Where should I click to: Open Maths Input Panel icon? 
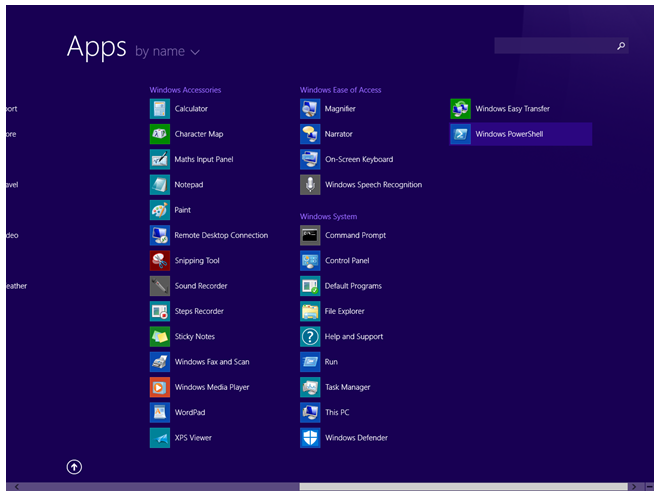click(x=160, y=159)
